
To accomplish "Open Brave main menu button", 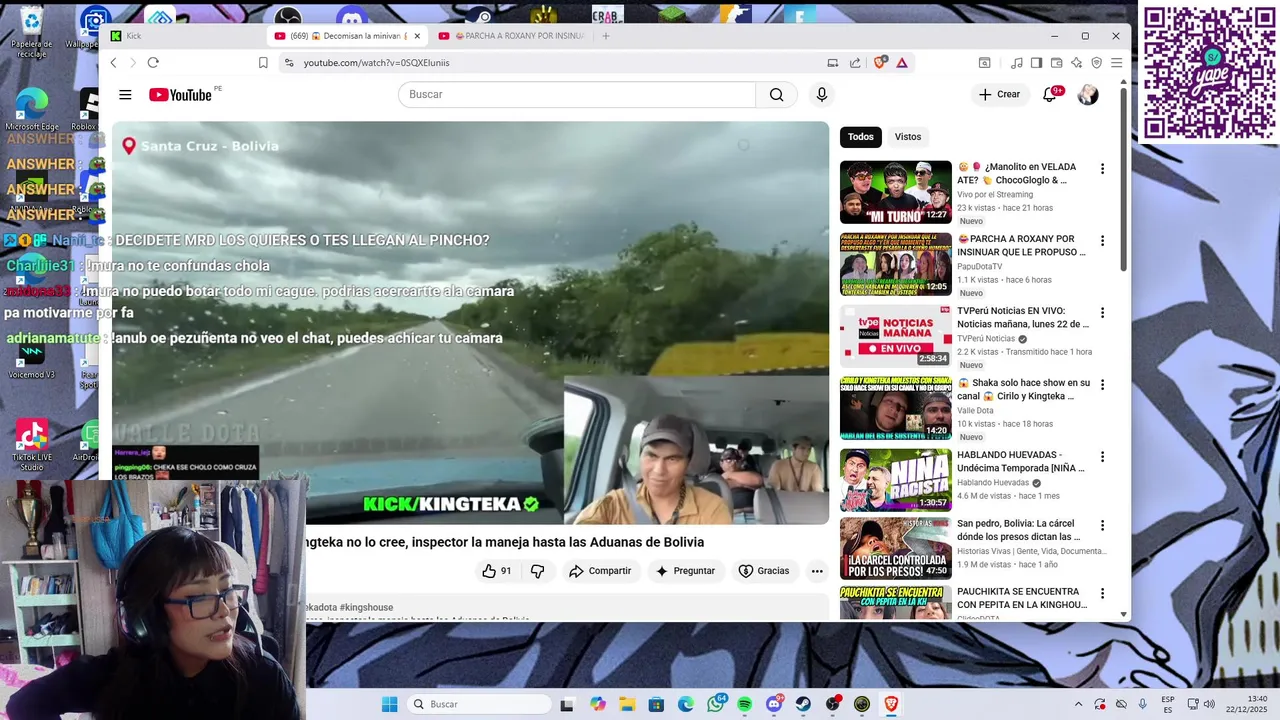I will (1116, 62).
